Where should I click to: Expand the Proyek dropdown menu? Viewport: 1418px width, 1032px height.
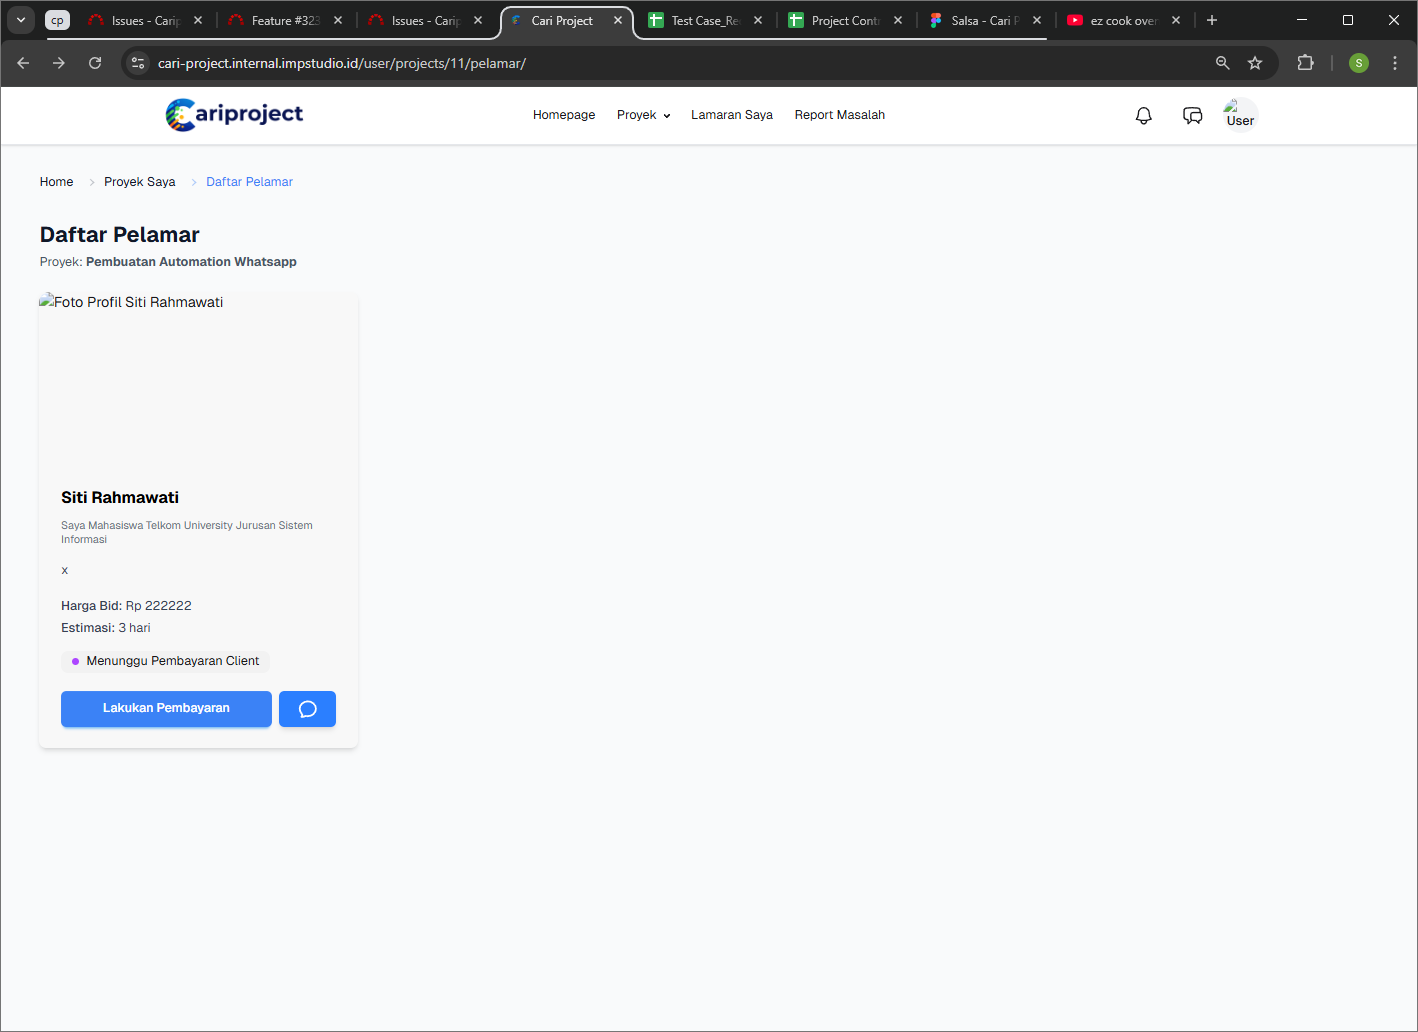click(x=643, y=115)
